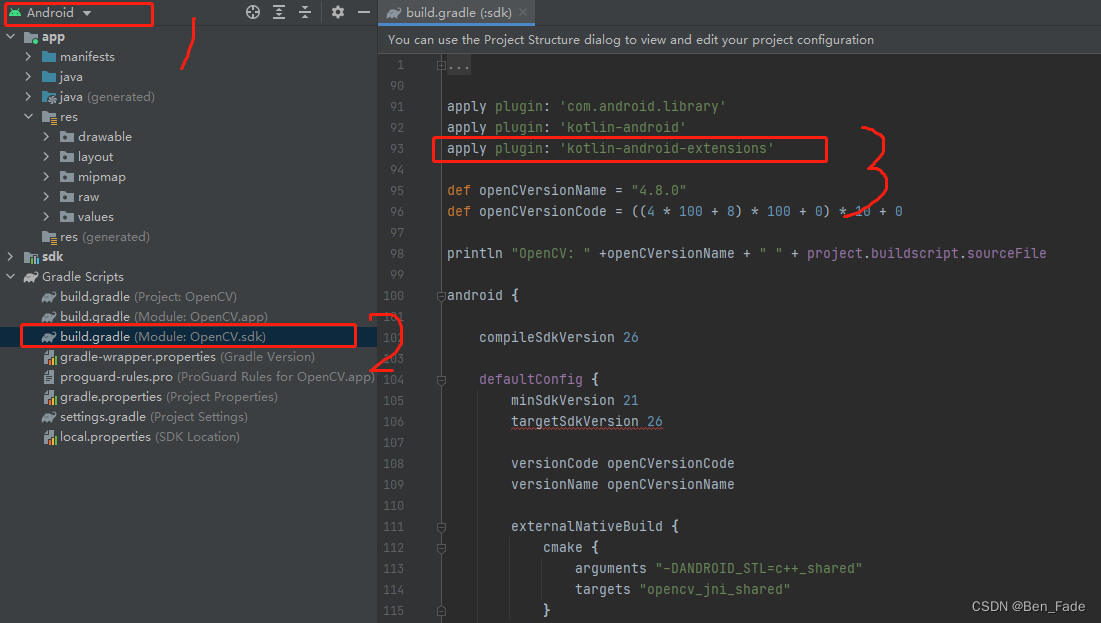Fold the cmake block at line 112
The height and width of the screenshot is (623, 1101).
(x=441, y=548)
